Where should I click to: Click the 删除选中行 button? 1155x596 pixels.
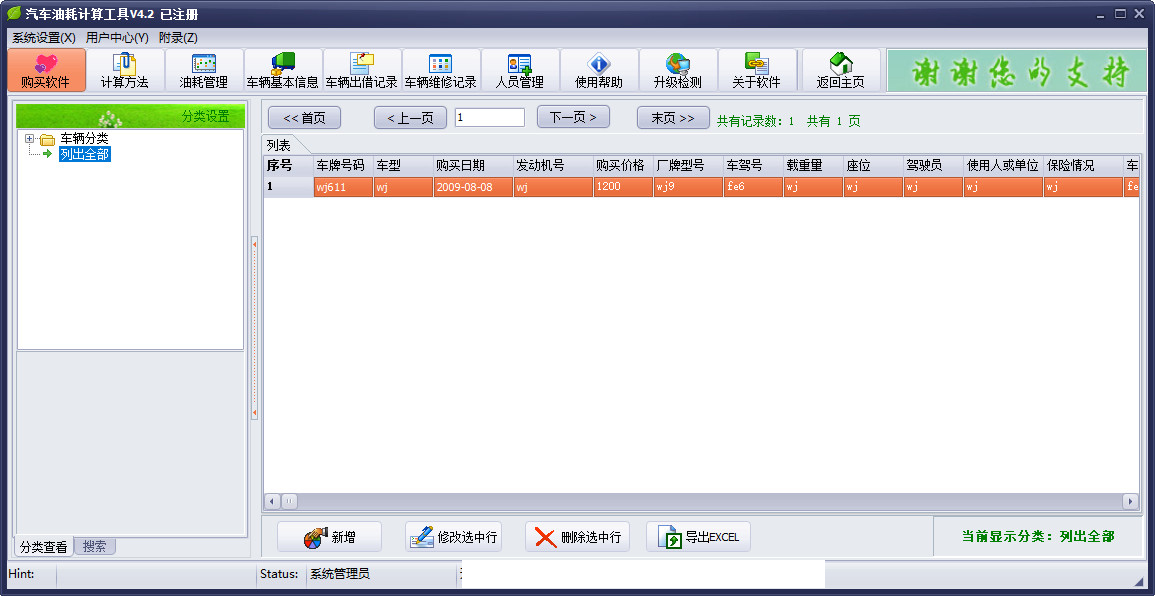tap(577, 537)
